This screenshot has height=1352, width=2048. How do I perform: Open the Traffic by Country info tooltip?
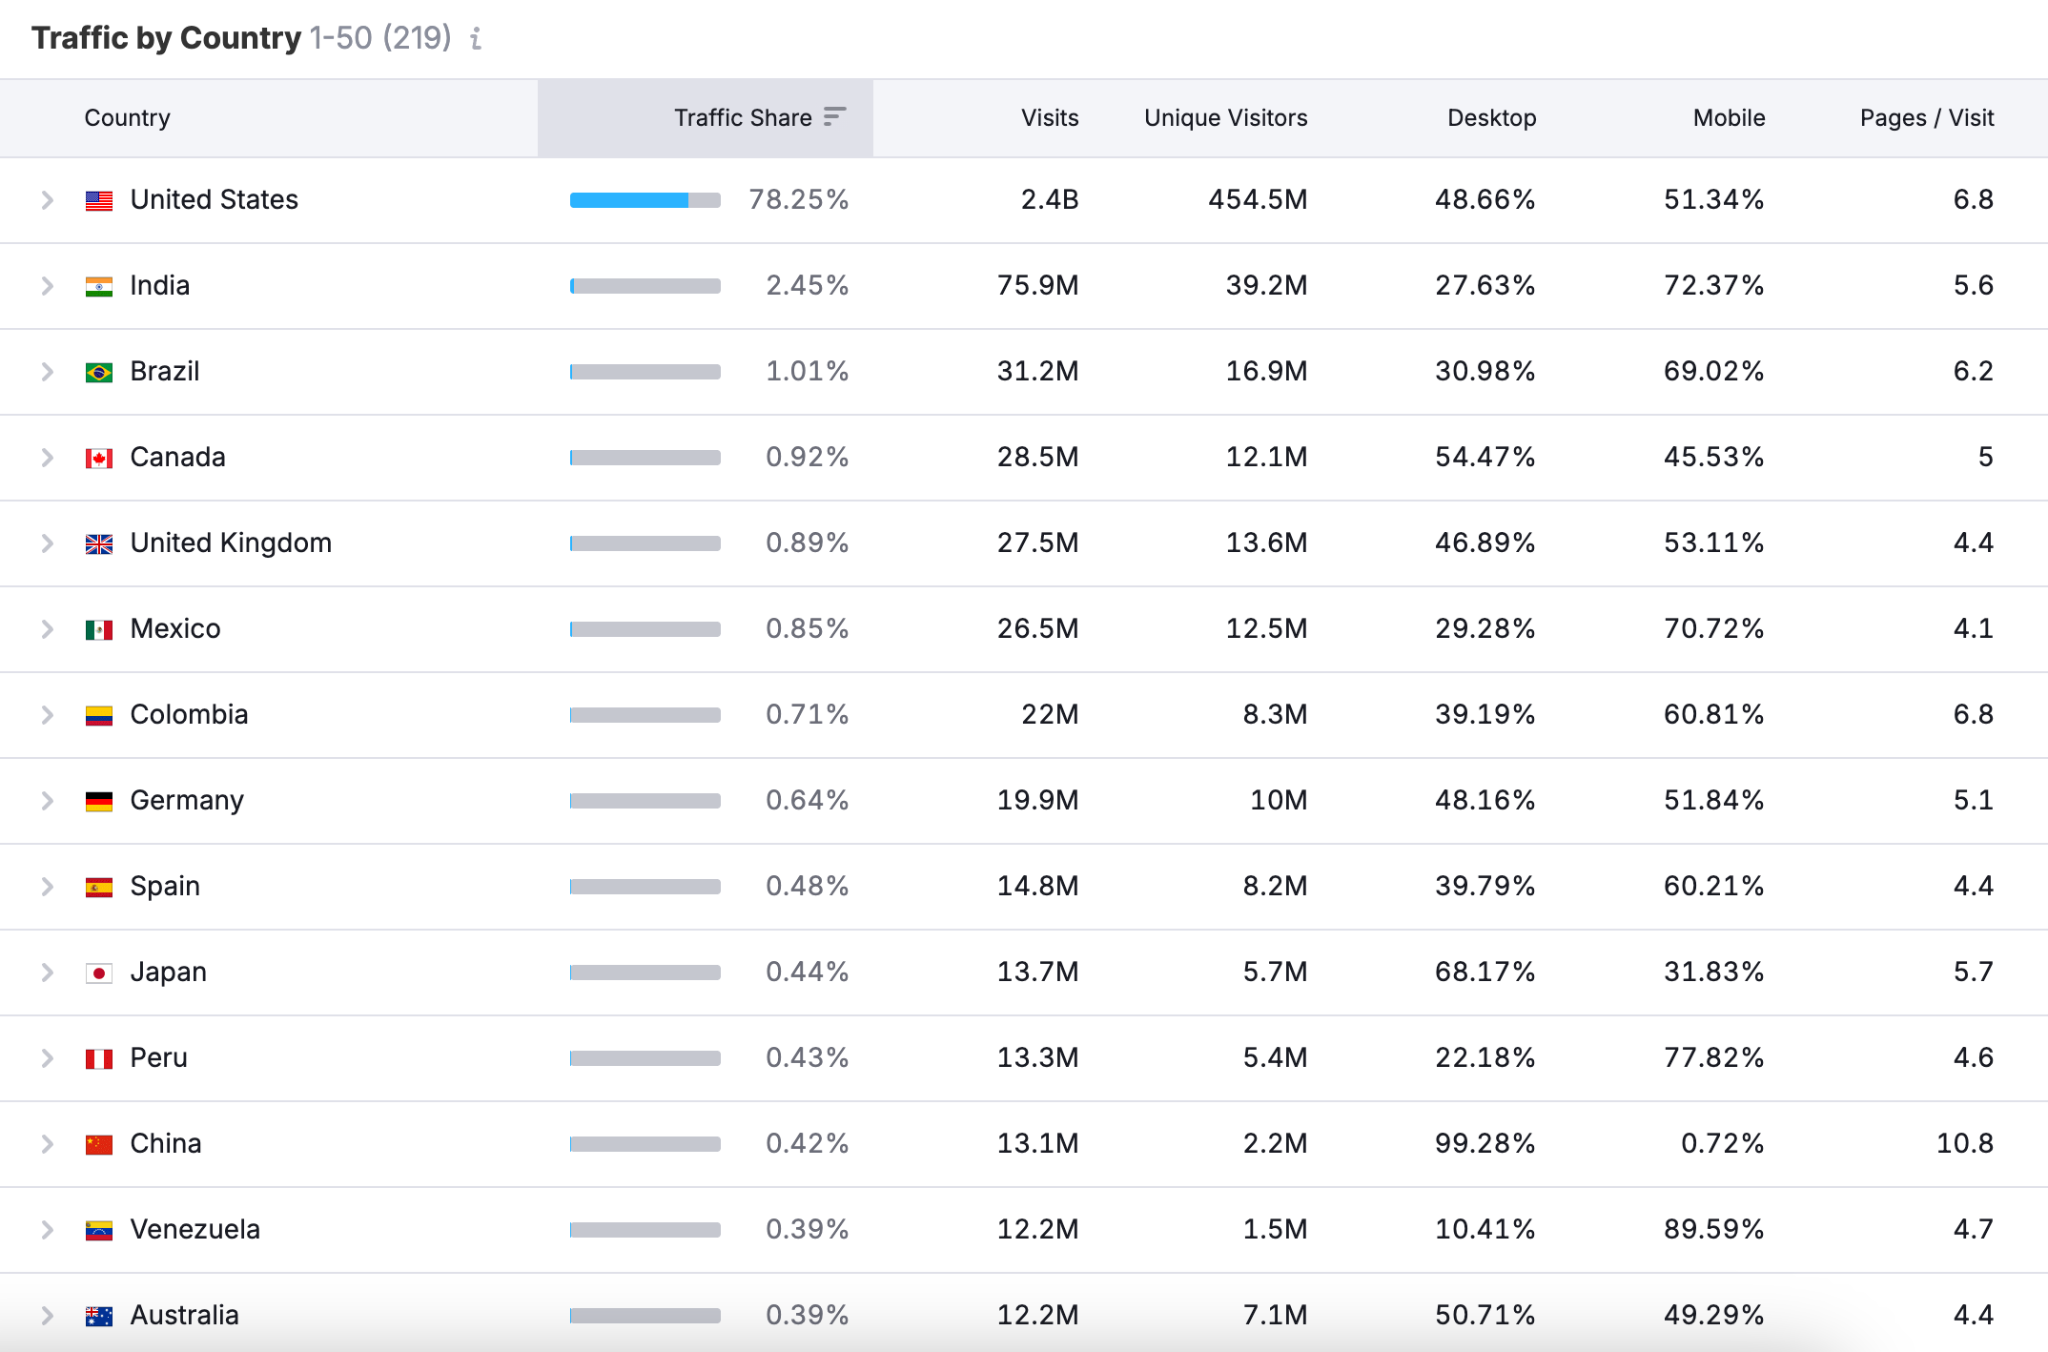(476, 40)
